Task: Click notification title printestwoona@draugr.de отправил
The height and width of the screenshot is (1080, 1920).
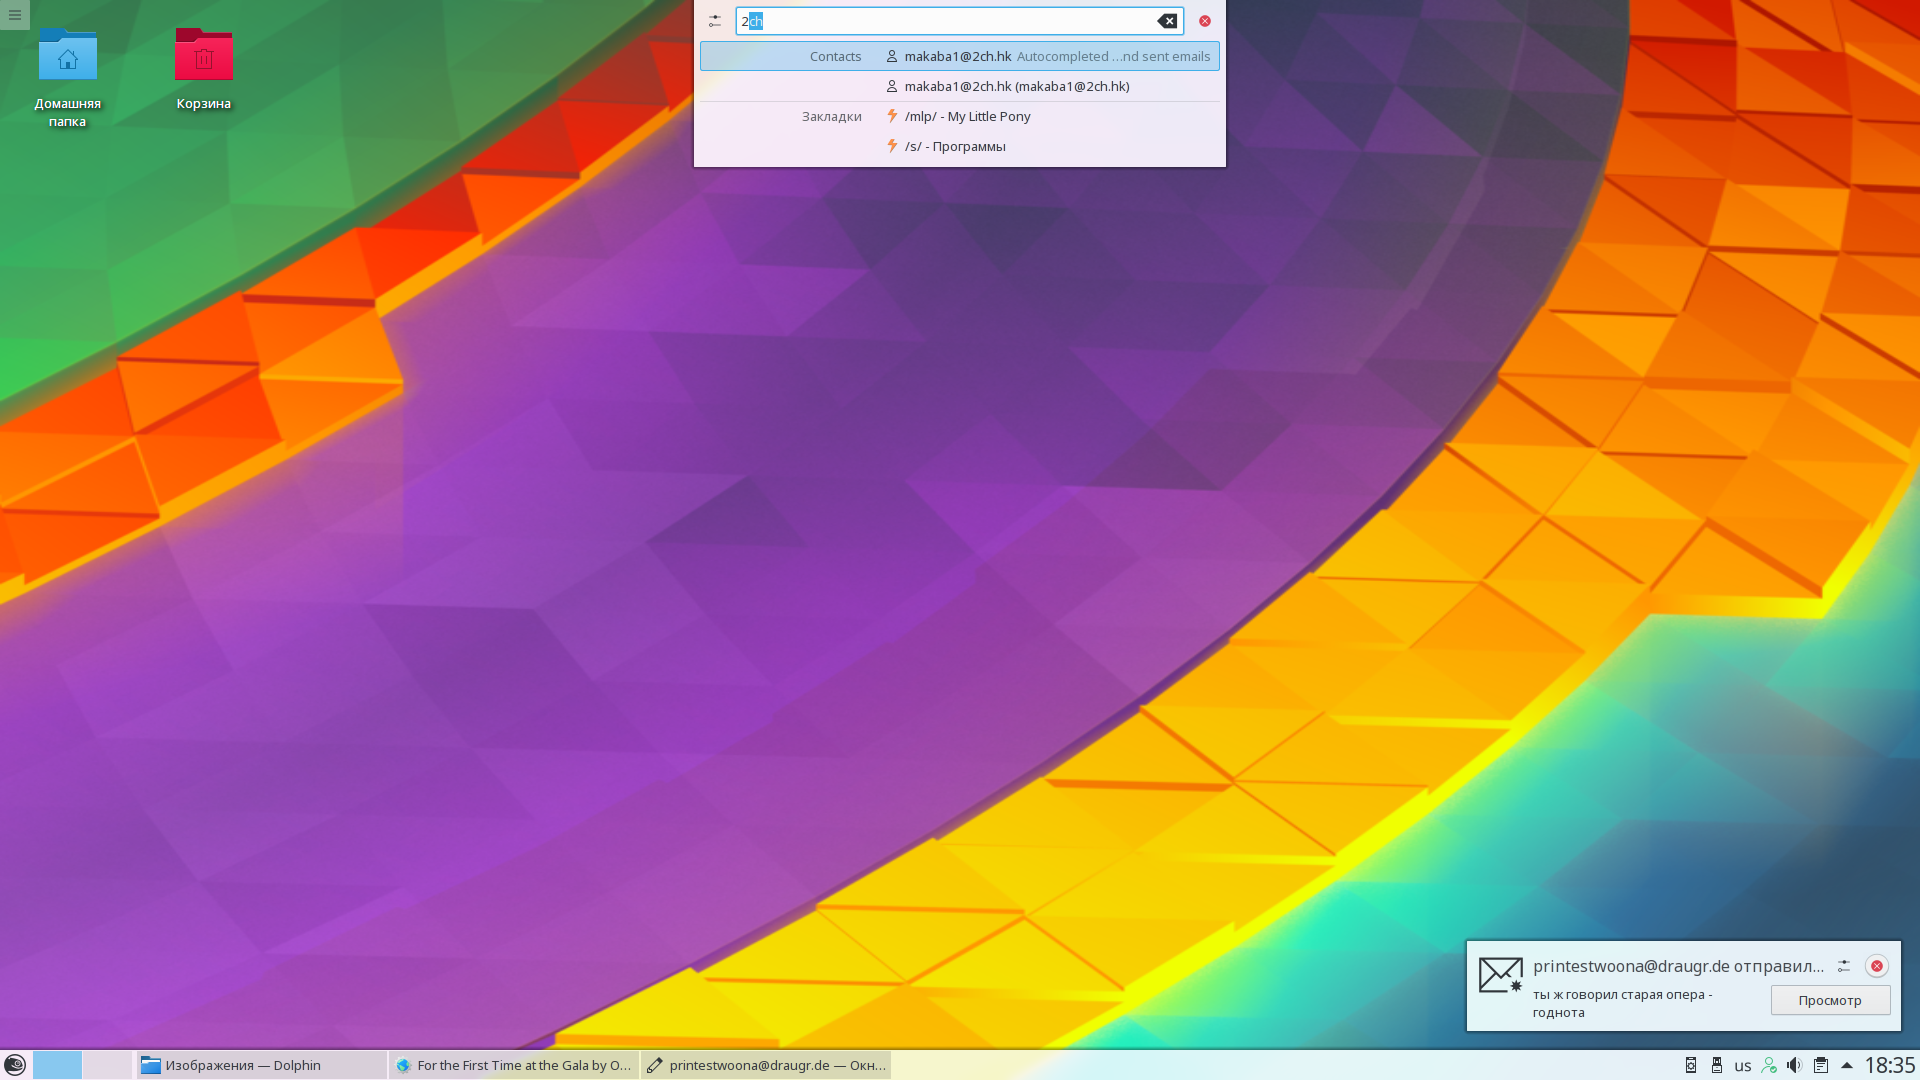Action: point(1678,966)
